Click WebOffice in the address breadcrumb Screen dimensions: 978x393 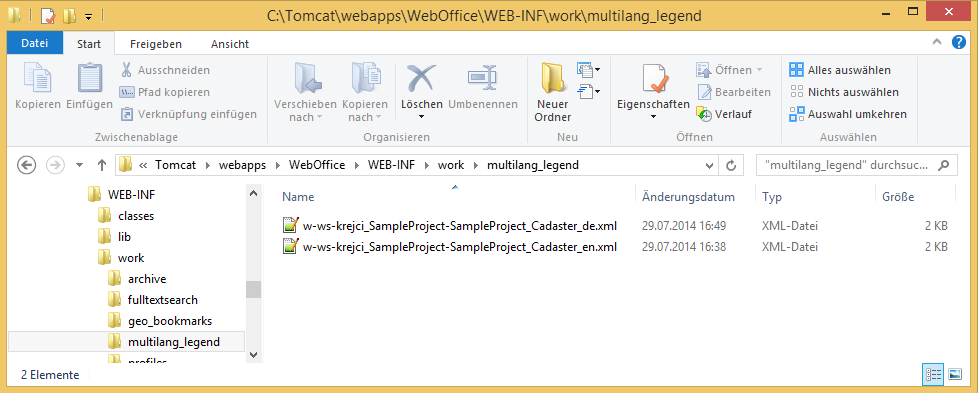318,165
